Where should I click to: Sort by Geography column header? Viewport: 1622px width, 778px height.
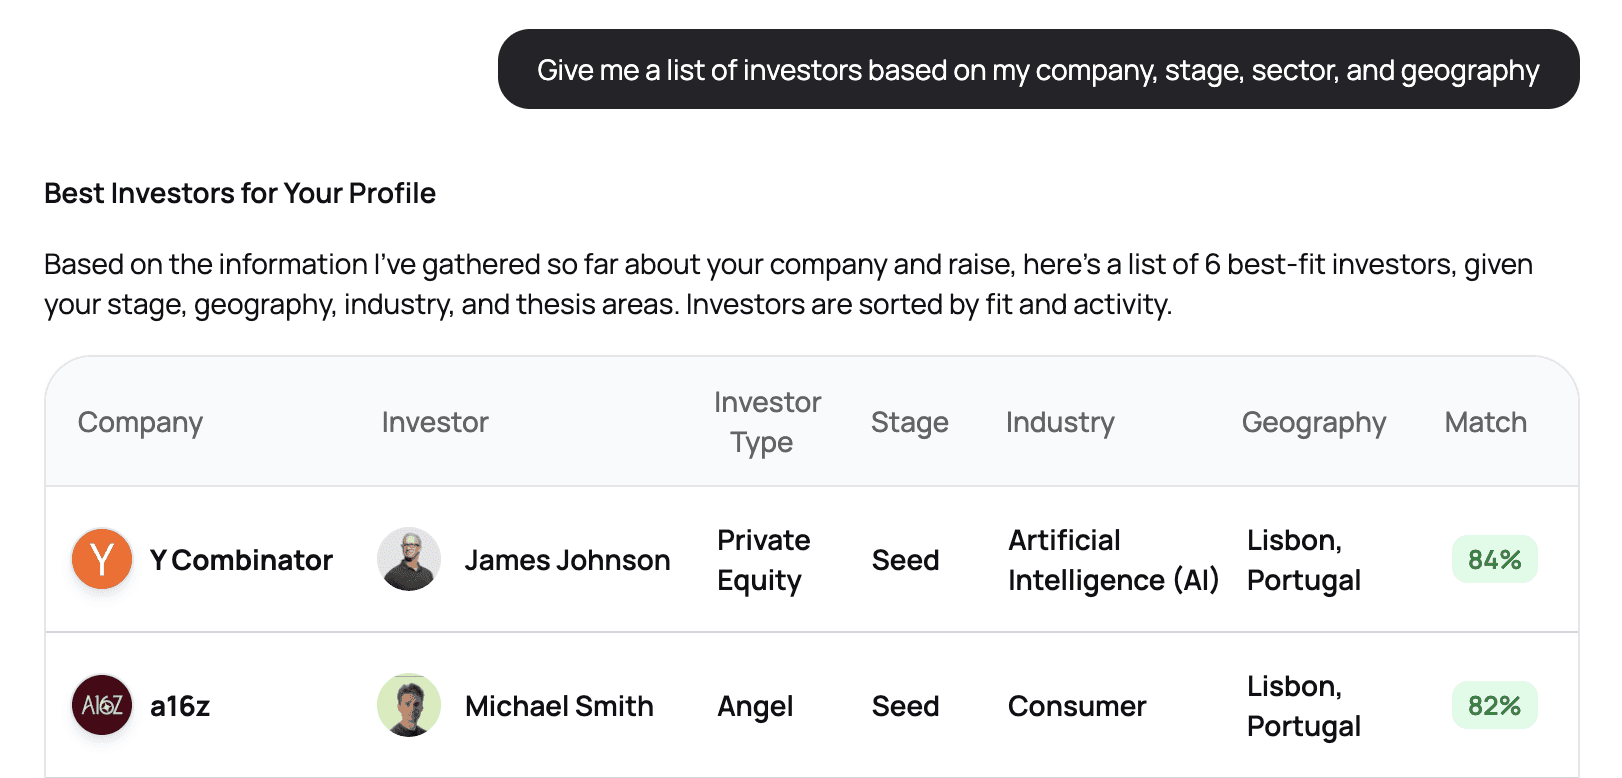(x=1313, y=422)
